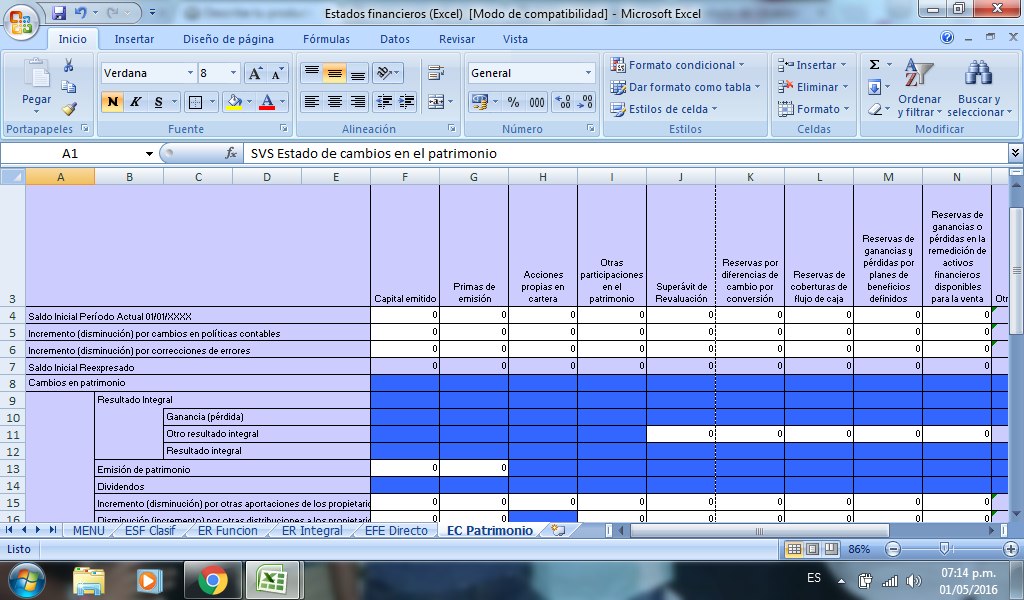This screenshot has height=600, width=1024.
Task: Align text left
Action: tap(312, 102)
